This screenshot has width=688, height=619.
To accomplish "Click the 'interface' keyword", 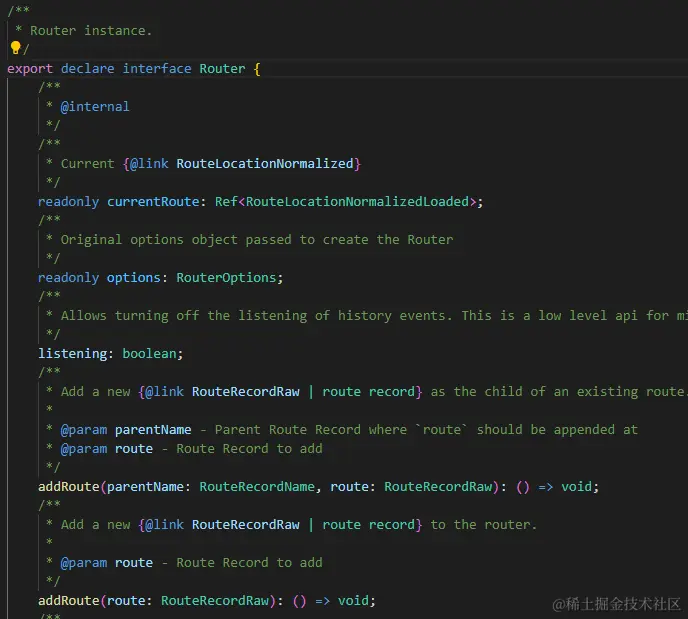I will (x=157, y=69).
